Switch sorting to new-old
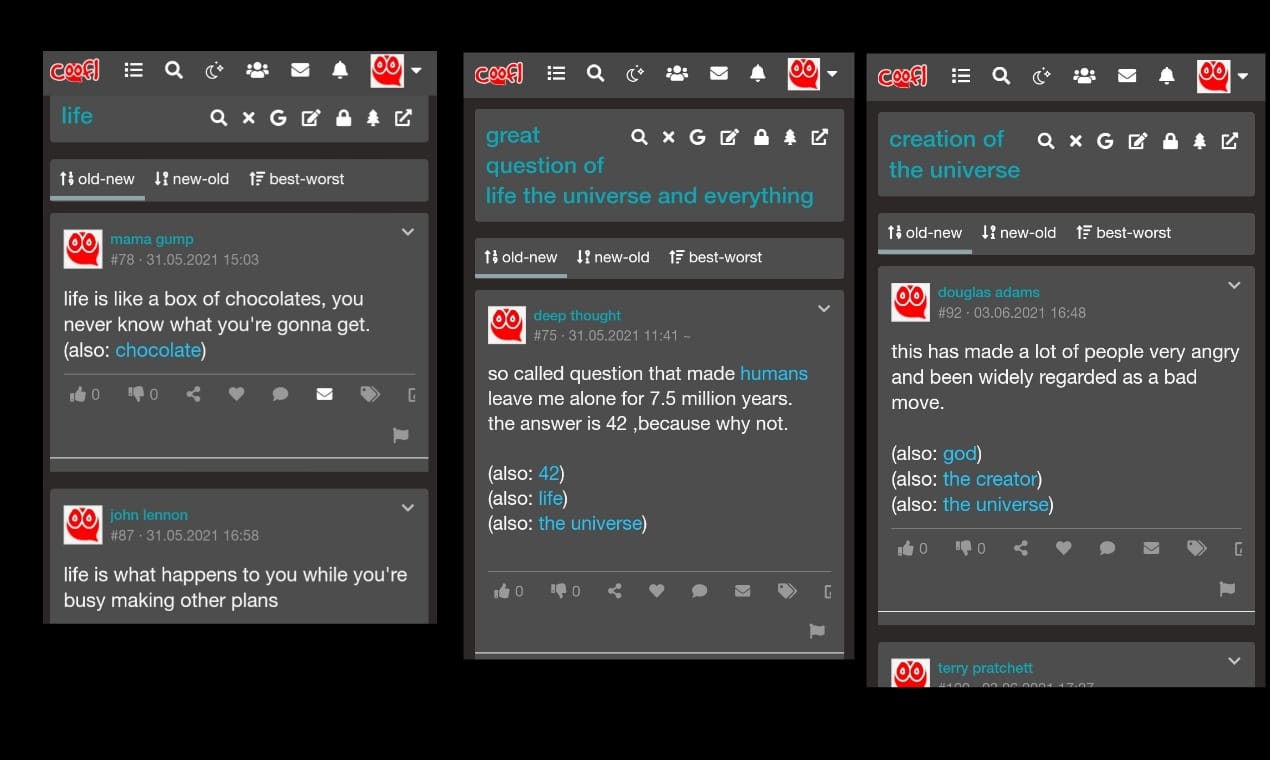 191,179
